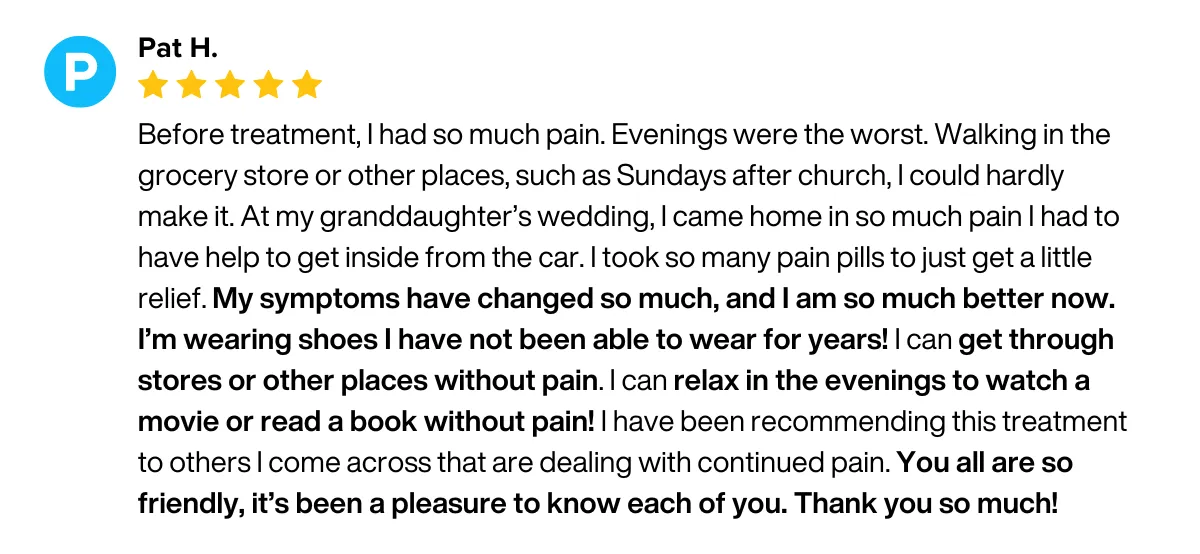
Task: Select the first rating star
Action: coord(153,85)
